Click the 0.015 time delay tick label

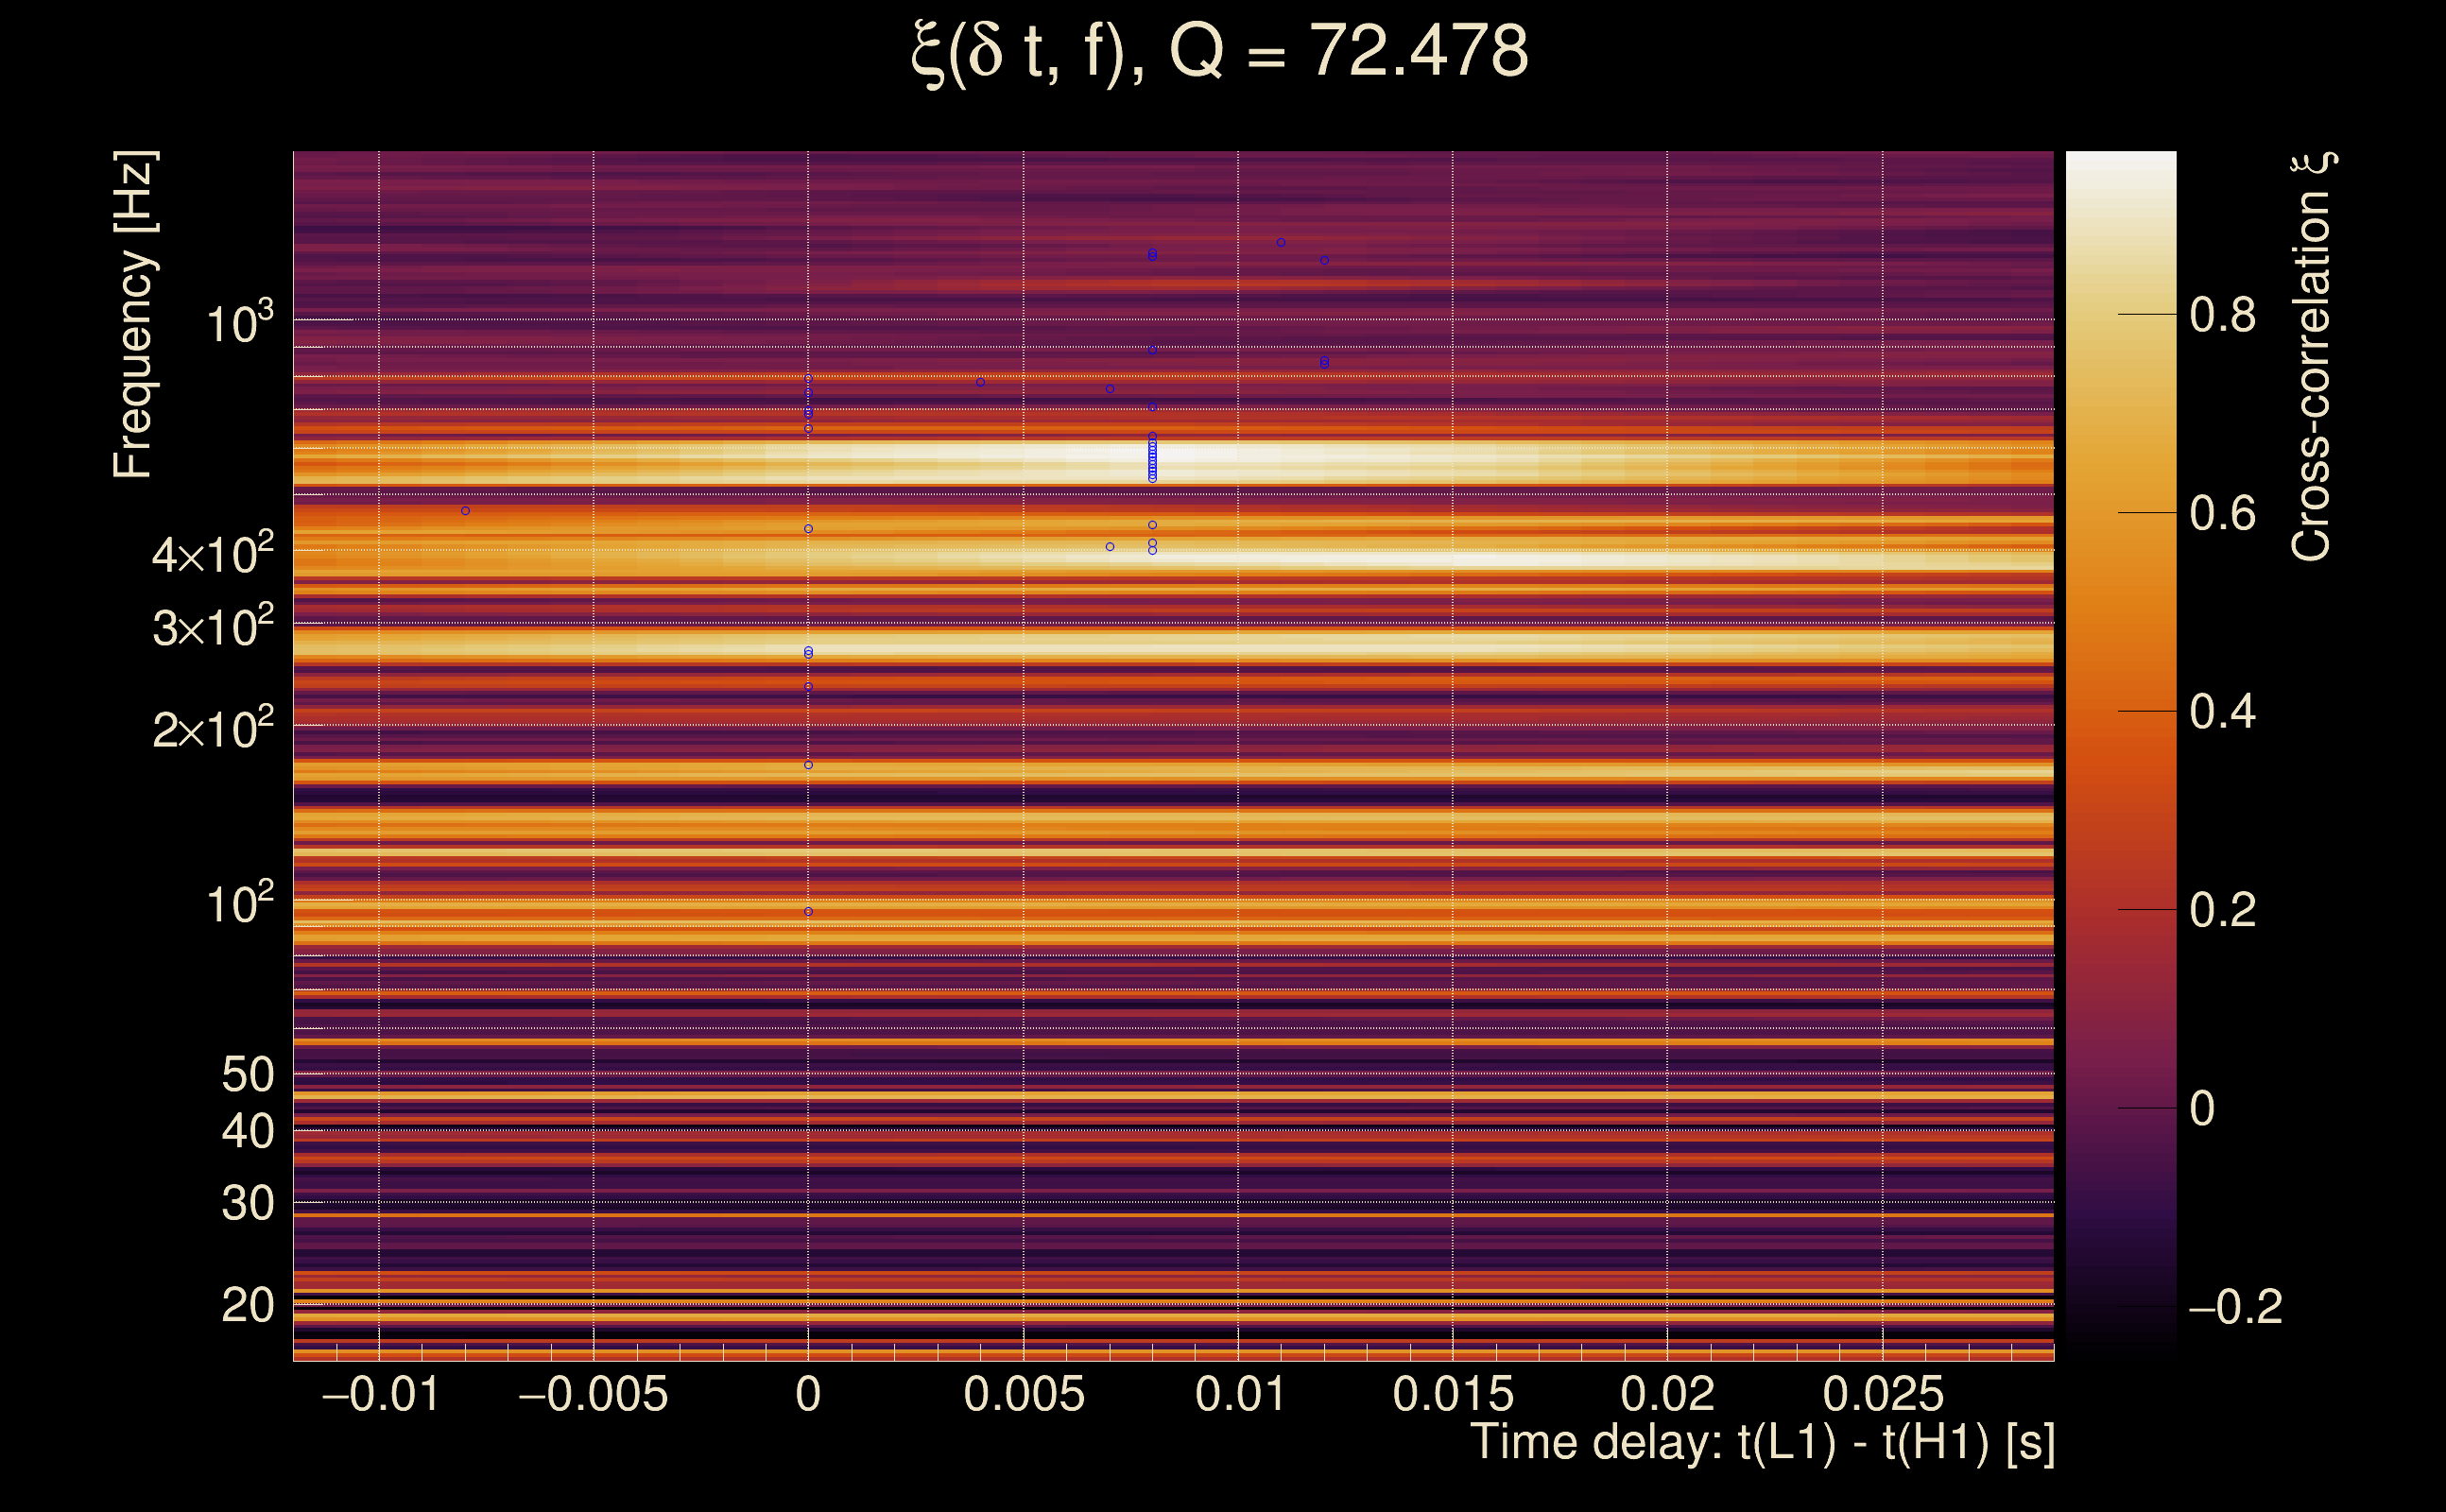pos(1453,1394)
